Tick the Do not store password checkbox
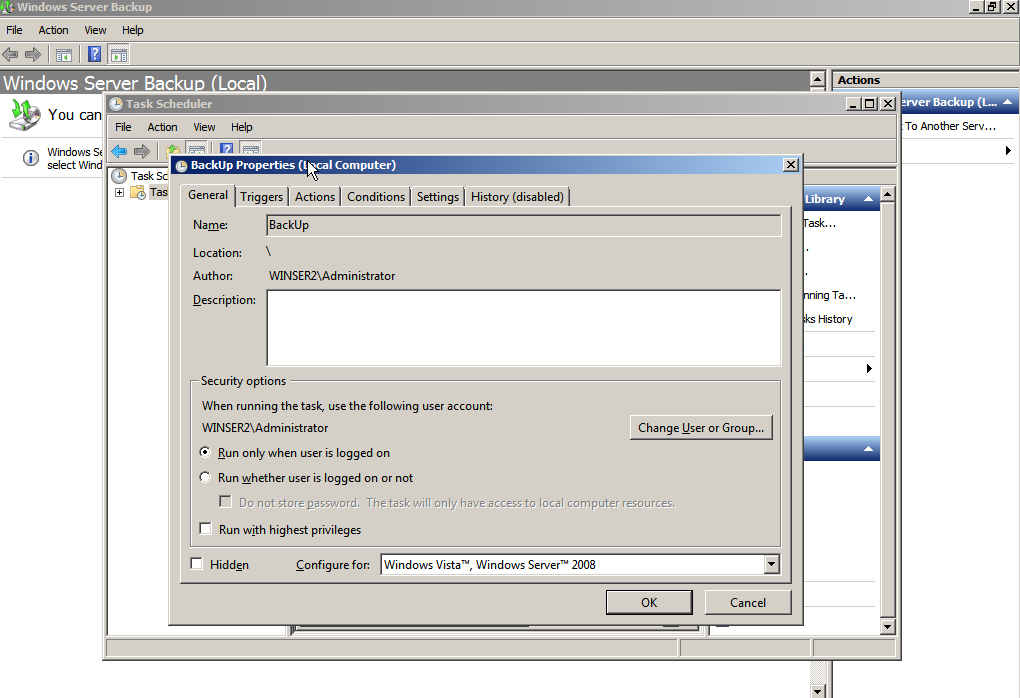The image size is (1020, 698). (225, 502)
